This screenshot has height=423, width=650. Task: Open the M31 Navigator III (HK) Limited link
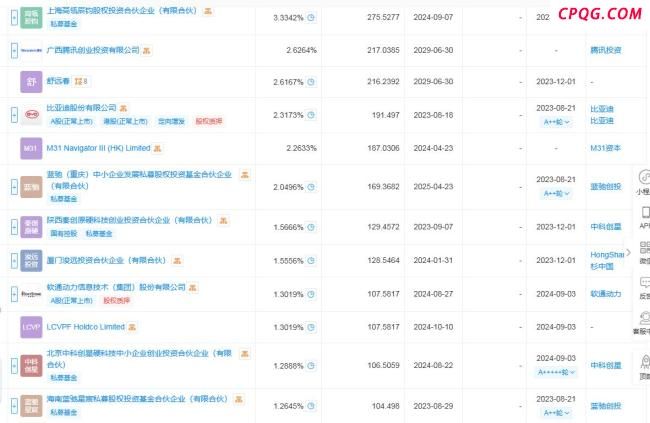(x=98, y=148)
